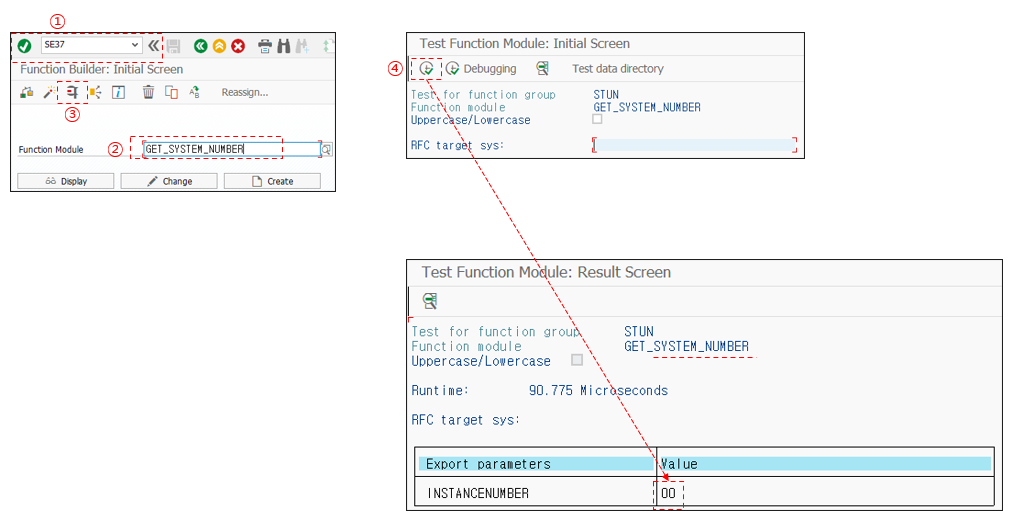Click the blue Information icon
The width and height of the screenshot is (1011, 518).
click(x=119, y=92)
